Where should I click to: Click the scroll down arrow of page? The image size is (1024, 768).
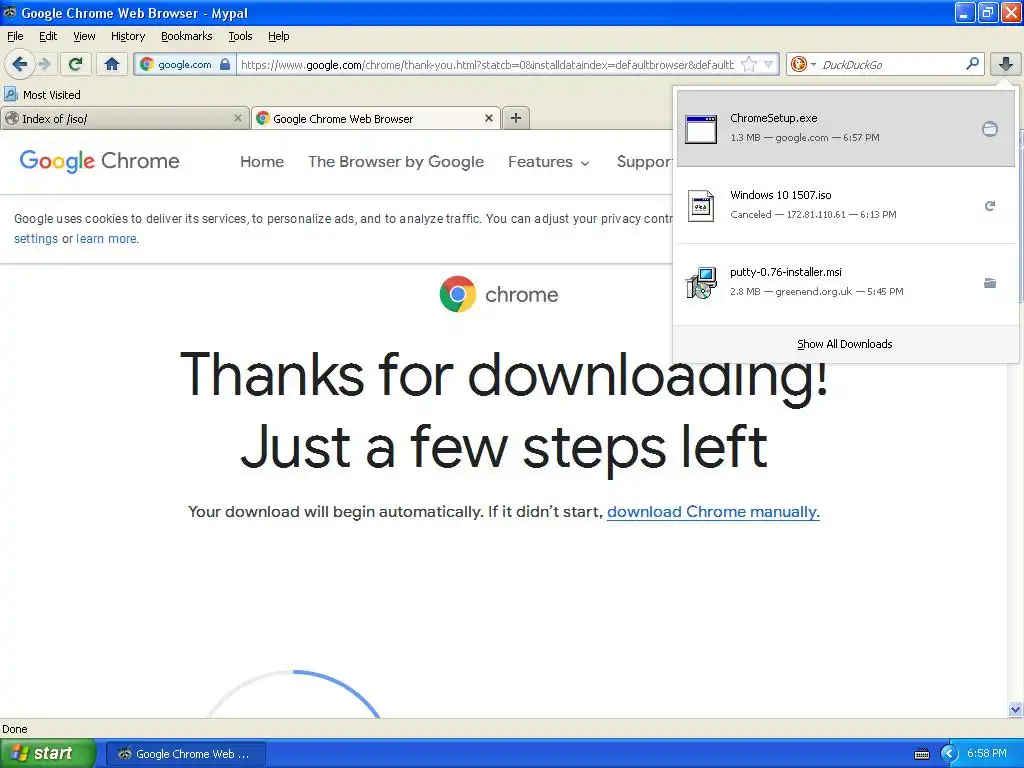(1015, 709)
